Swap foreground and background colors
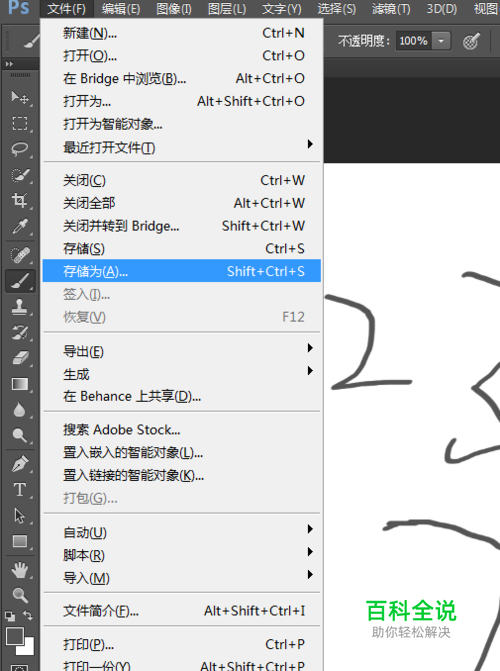The image size is (500, 671). [x=28, y=615]
